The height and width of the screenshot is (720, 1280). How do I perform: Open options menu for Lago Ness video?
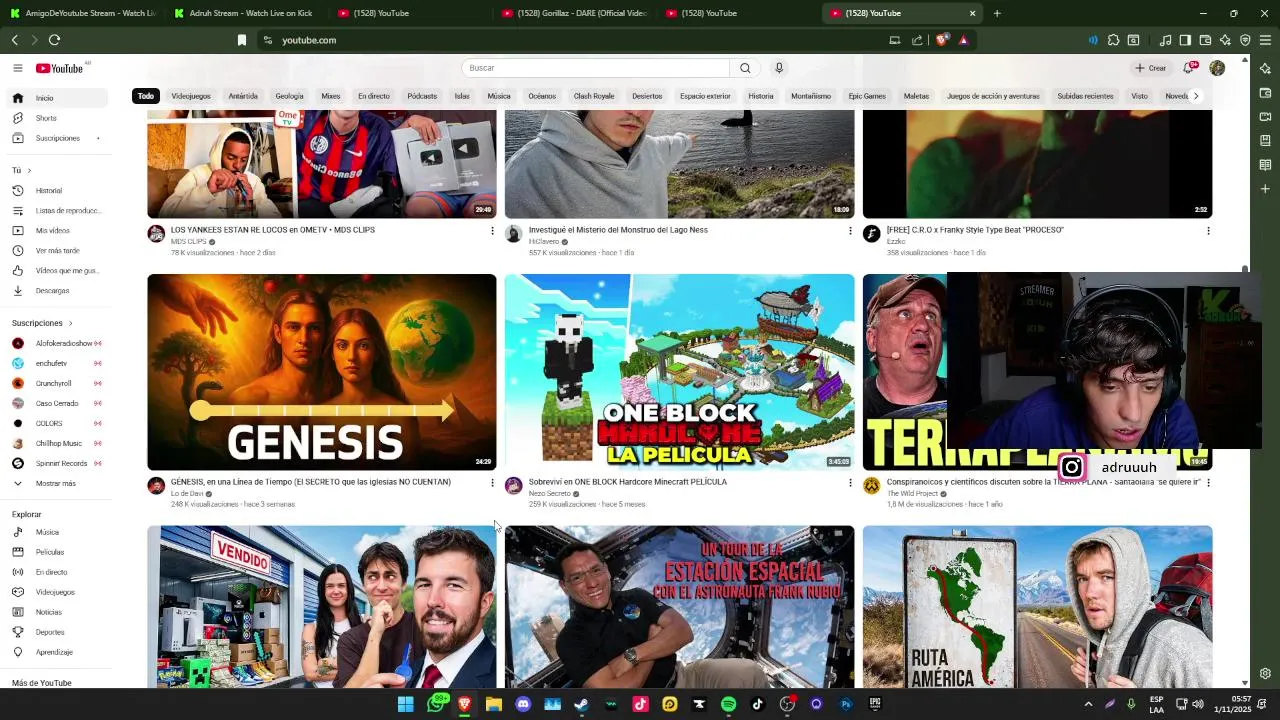[850, 230]
